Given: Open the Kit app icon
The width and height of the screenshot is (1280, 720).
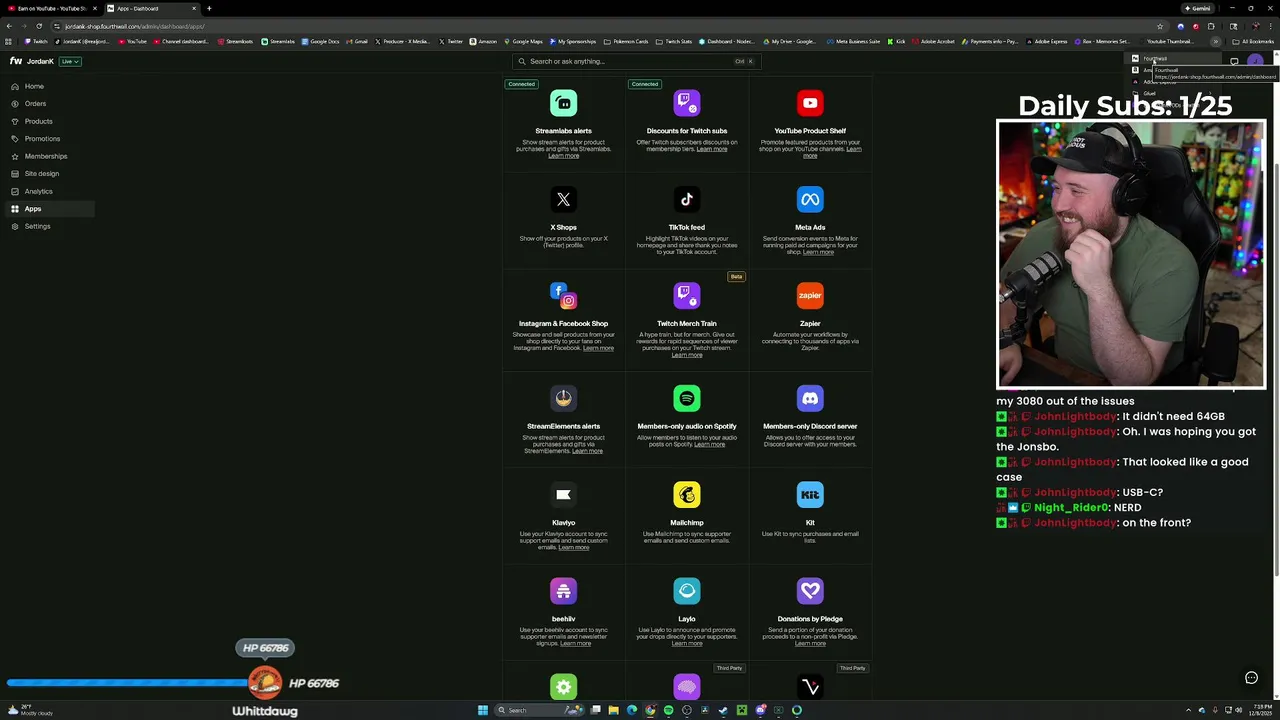Looking at the screenshot, I should click(x=810, y=494).
